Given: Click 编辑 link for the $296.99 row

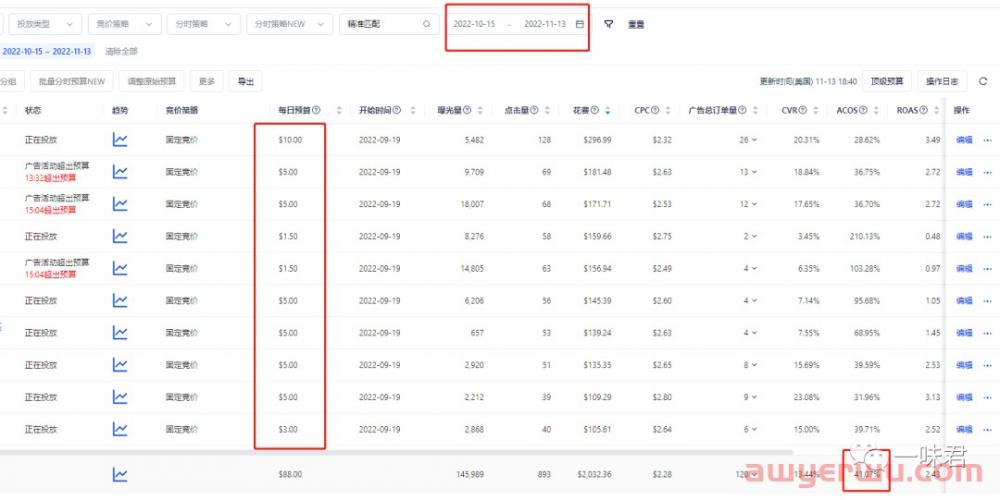Looking at the screenshot, I should pyautogui.click(x=964, y=140).
